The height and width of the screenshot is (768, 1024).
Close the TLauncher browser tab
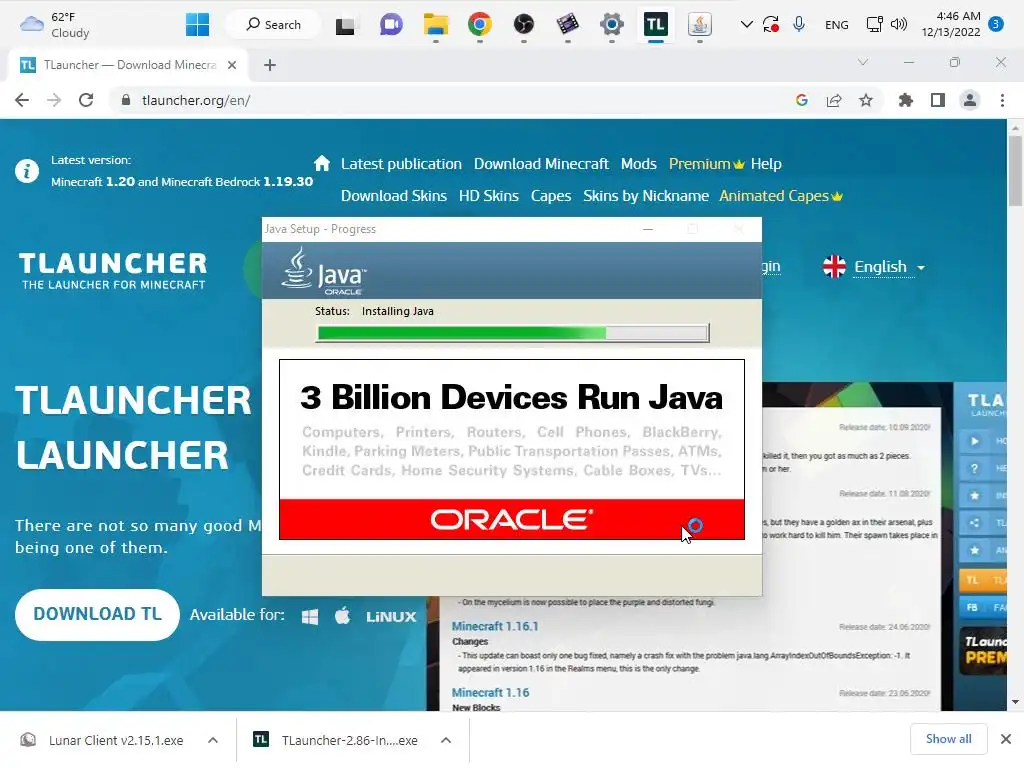coord(232,65)
